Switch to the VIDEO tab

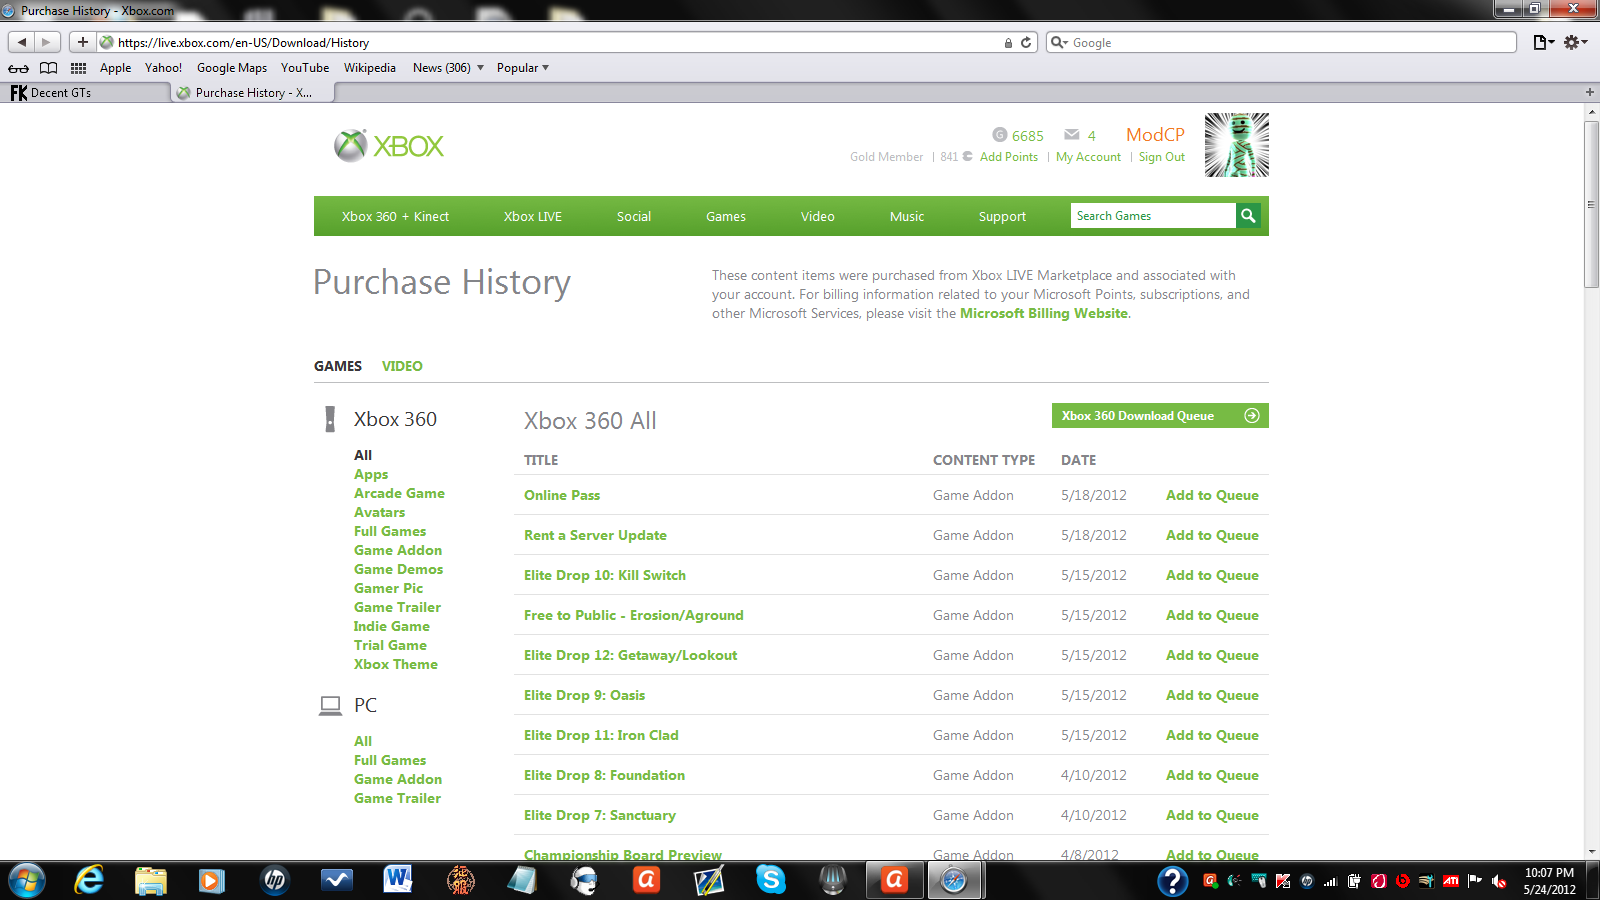click(x=402, y=366)
